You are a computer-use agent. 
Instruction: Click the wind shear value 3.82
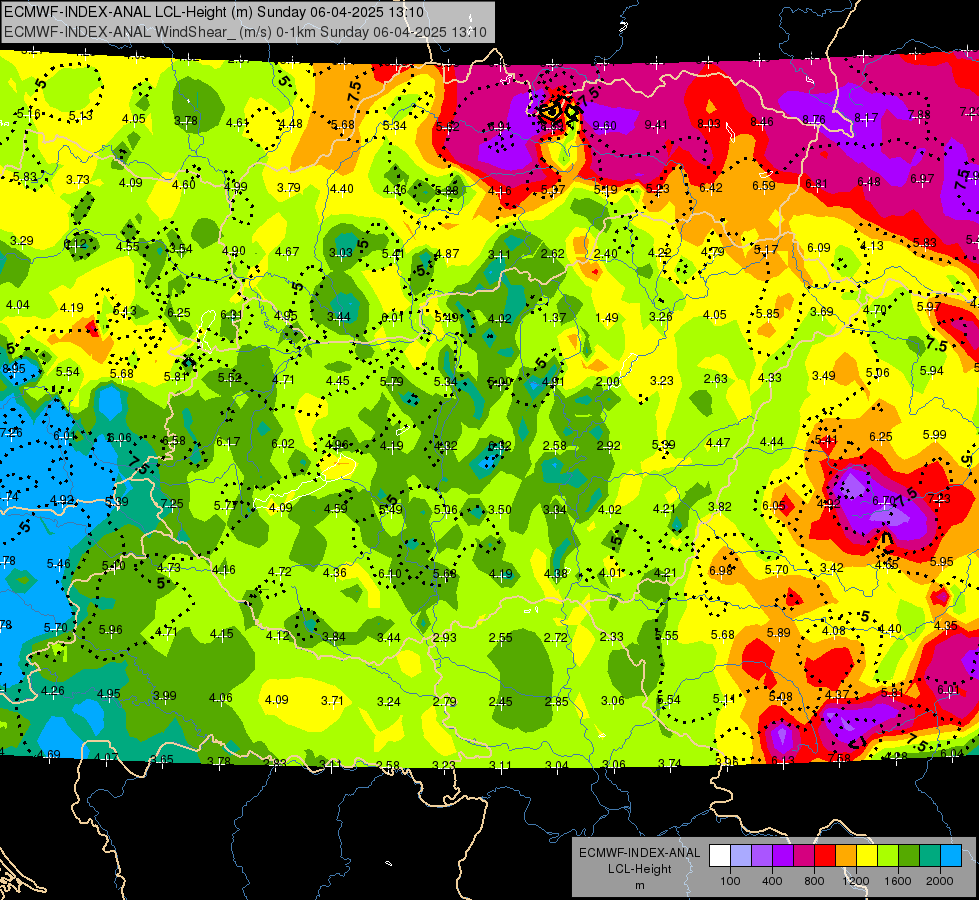click(x=719, y=507)
